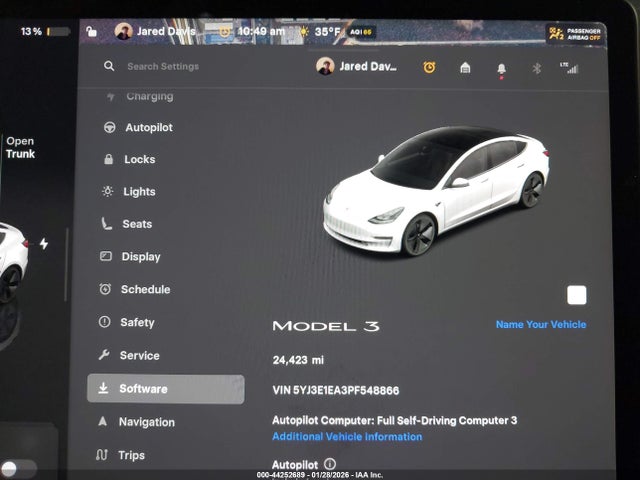Tap the lock icon in status bar
640x480 pixels.
tap(92, 32)
